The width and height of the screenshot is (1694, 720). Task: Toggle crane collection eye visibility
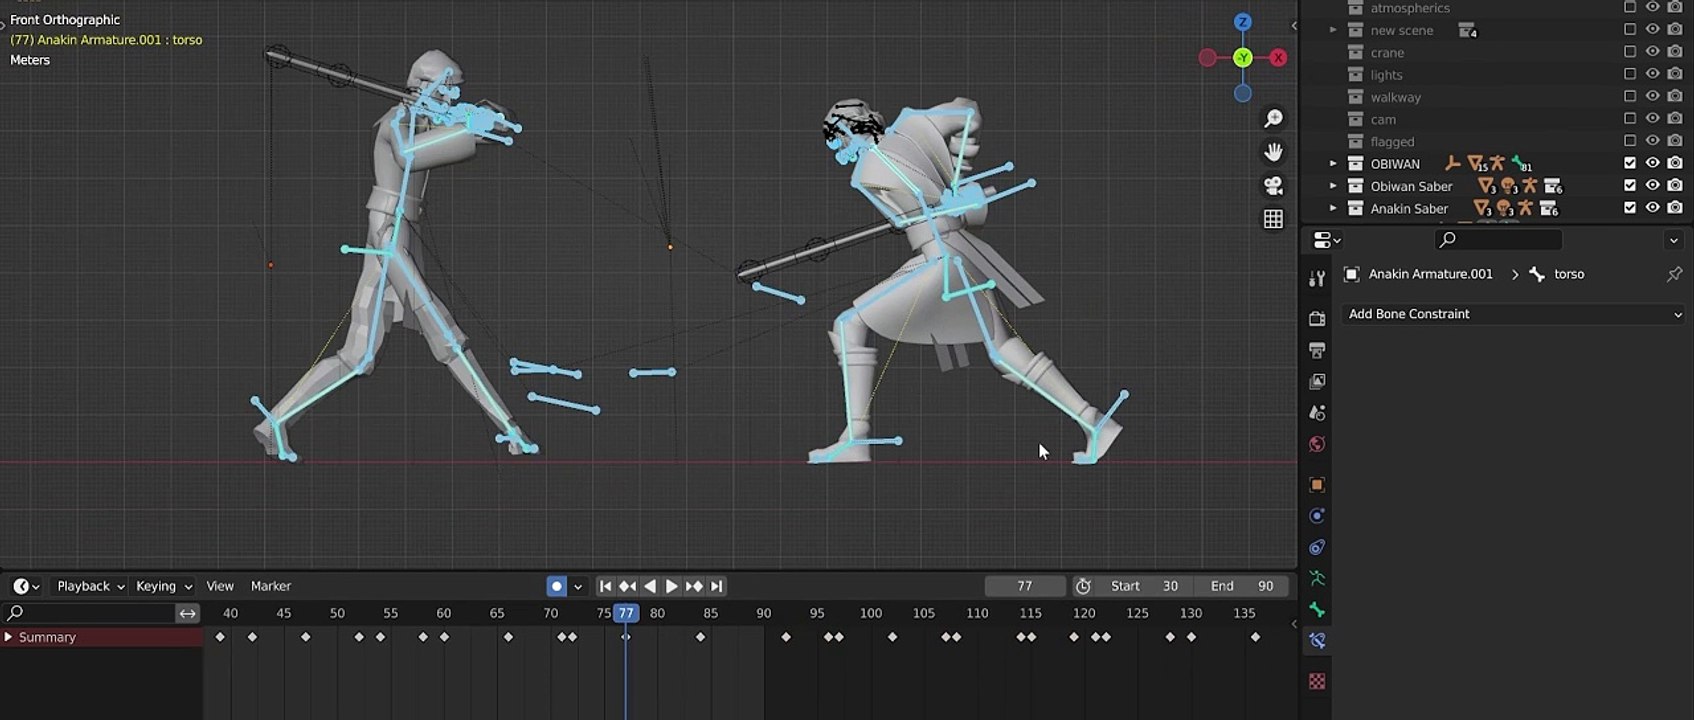pos(1652,52)
